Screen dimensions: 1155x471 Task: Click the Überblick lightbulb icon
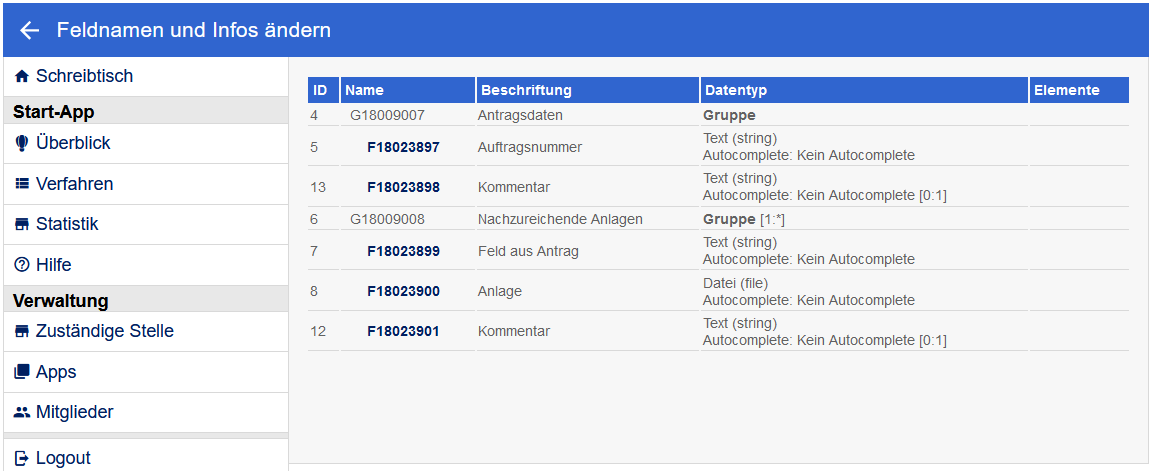22,143
